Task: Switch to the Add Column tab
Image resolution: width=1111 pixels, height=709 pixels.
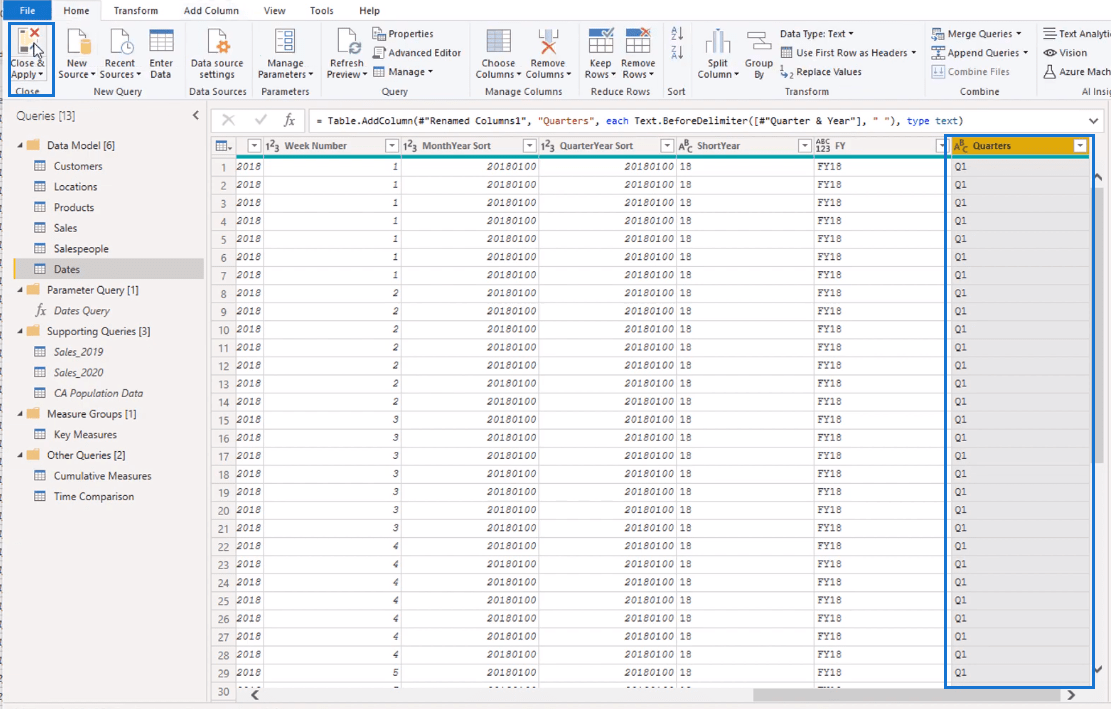Action: (211, 11)
